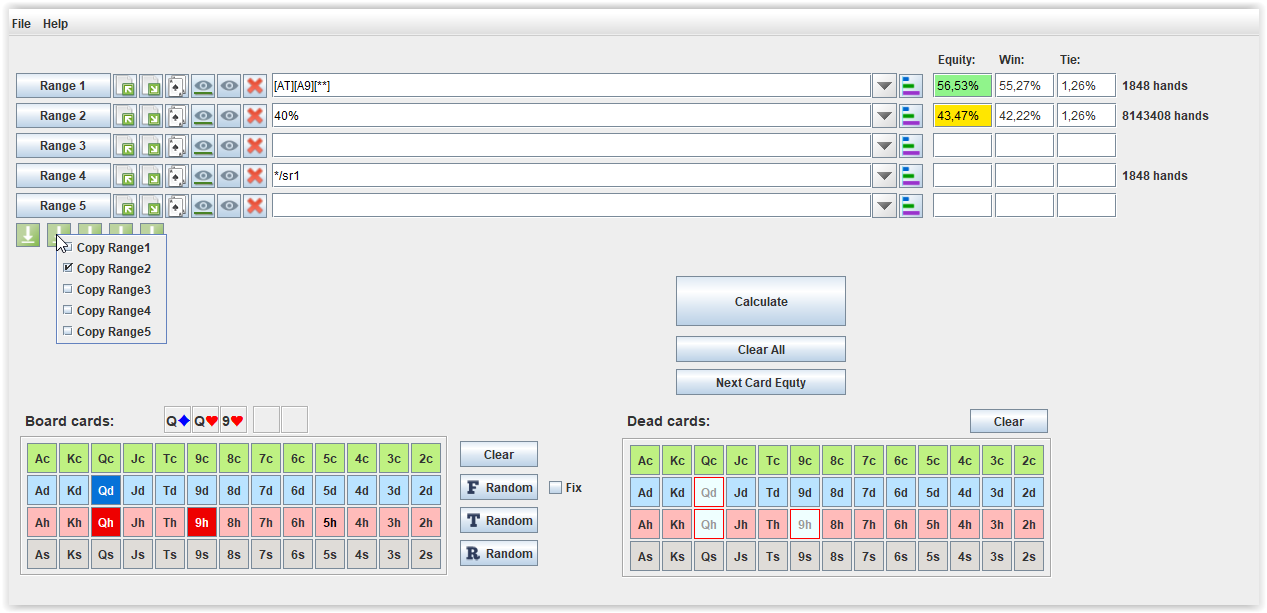Open the card selector icon for Range 2
Screen dimensions: 1267x613
pos(177,116)
